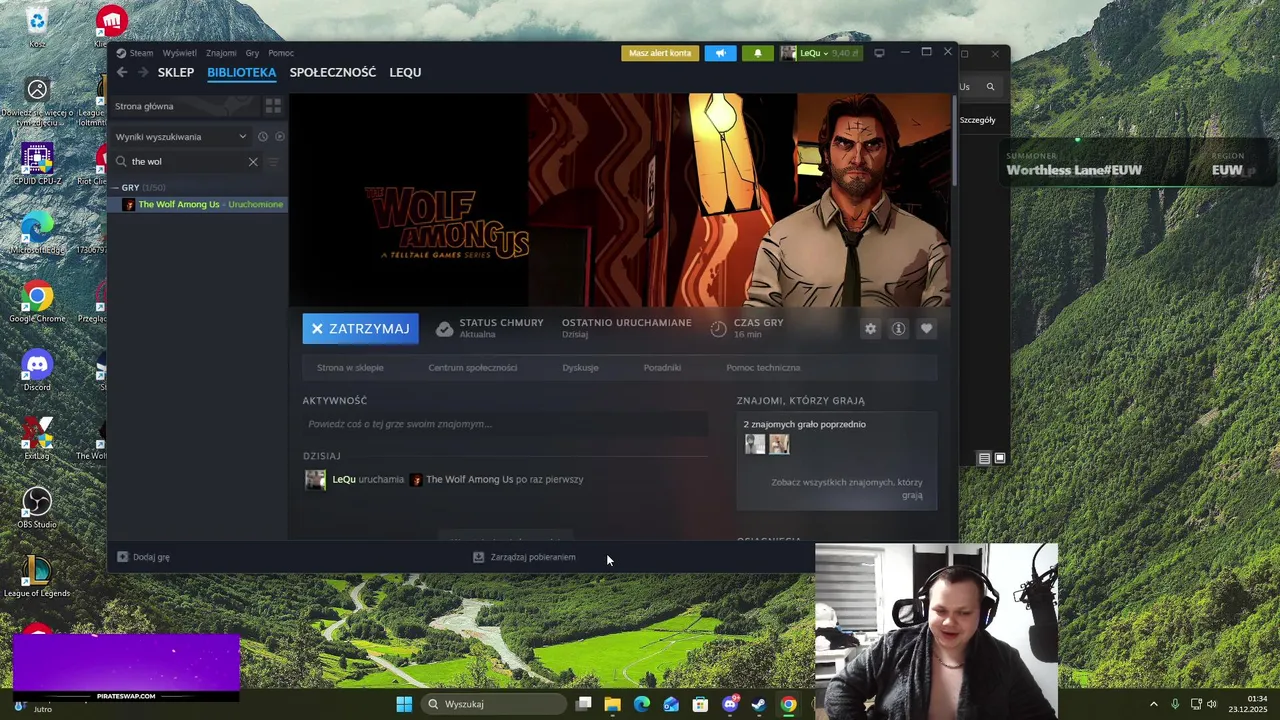
Task: Open Strona w sklepie link
Action: [x=350, y=368]
